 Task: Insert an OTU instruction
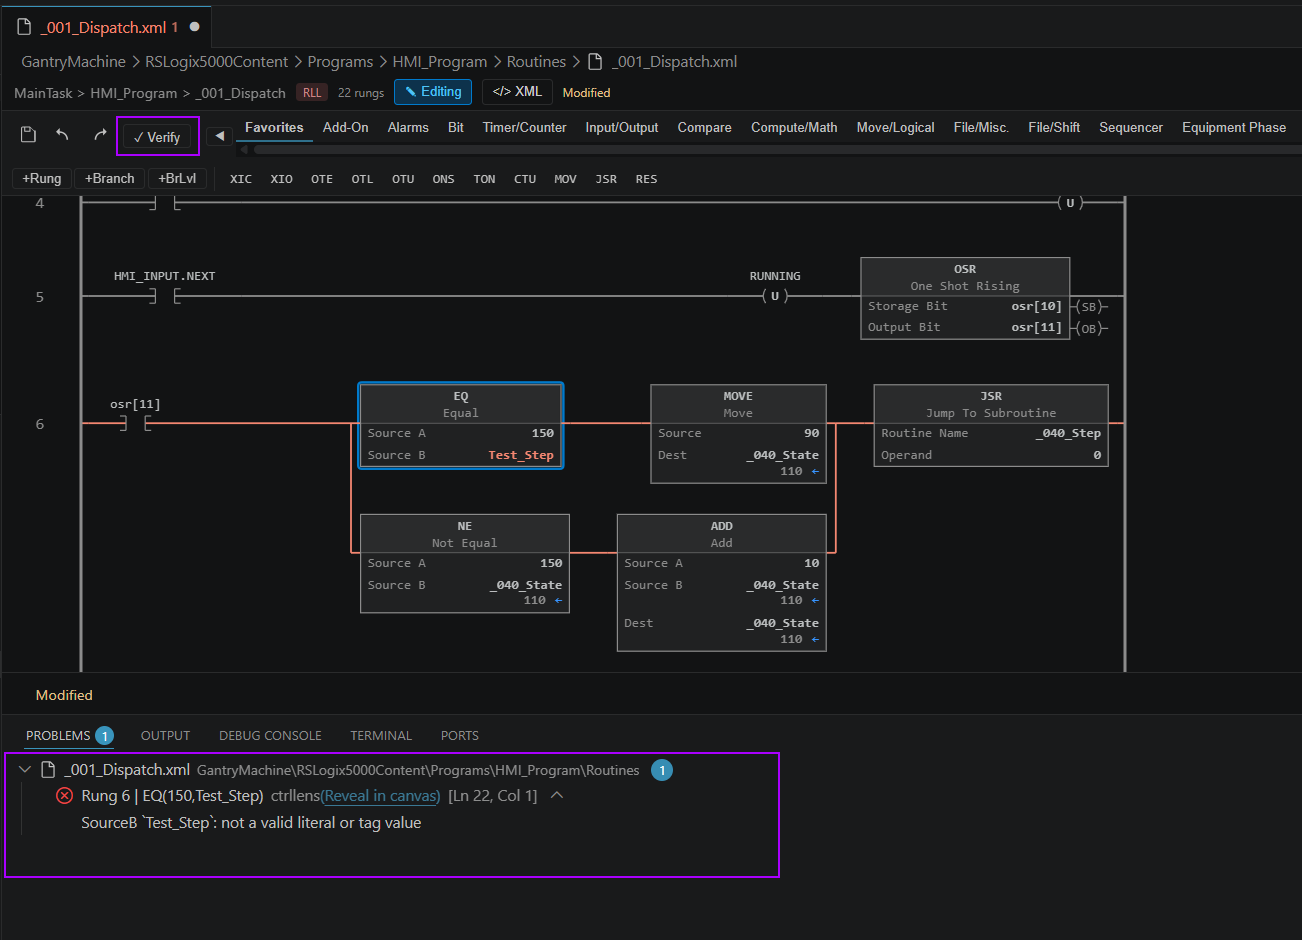pyautogui.click(x=403, y=179)
